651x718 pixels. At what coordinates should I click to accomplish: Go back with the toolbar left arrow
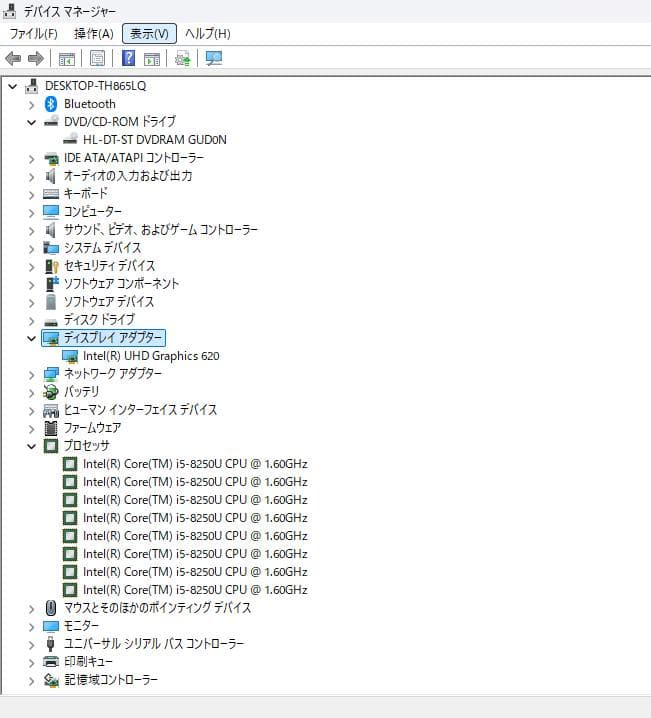tap(13, 58)
